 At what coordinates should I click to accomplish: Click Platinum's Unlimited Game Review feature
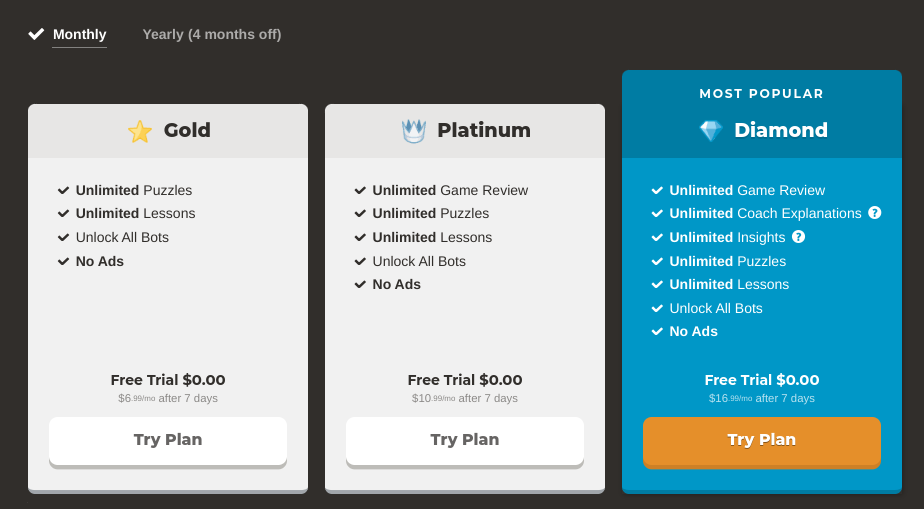click(450, 190)
